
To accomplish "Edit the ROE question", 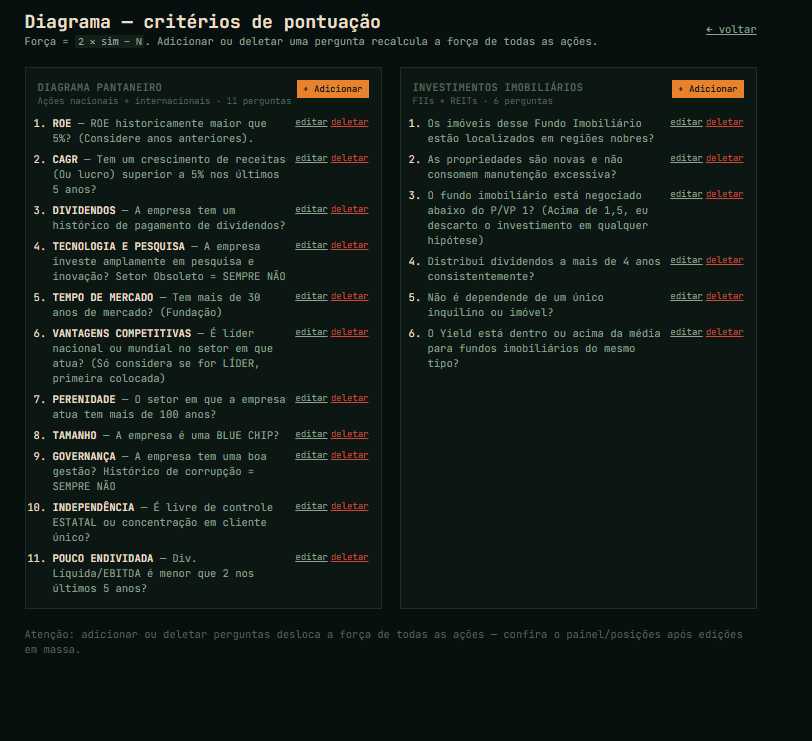I will tap(311, 122).
